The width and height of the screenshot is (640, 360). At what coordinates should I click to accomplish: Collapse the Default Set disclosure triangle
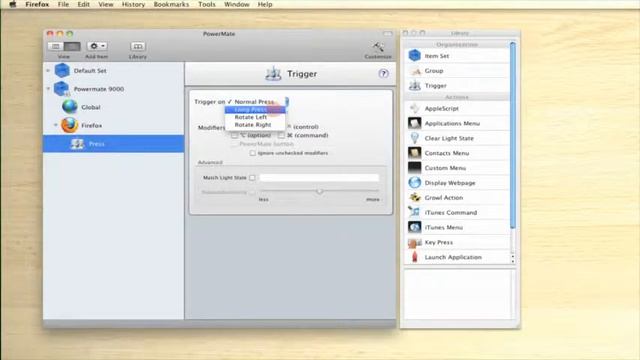coord(48,71)
